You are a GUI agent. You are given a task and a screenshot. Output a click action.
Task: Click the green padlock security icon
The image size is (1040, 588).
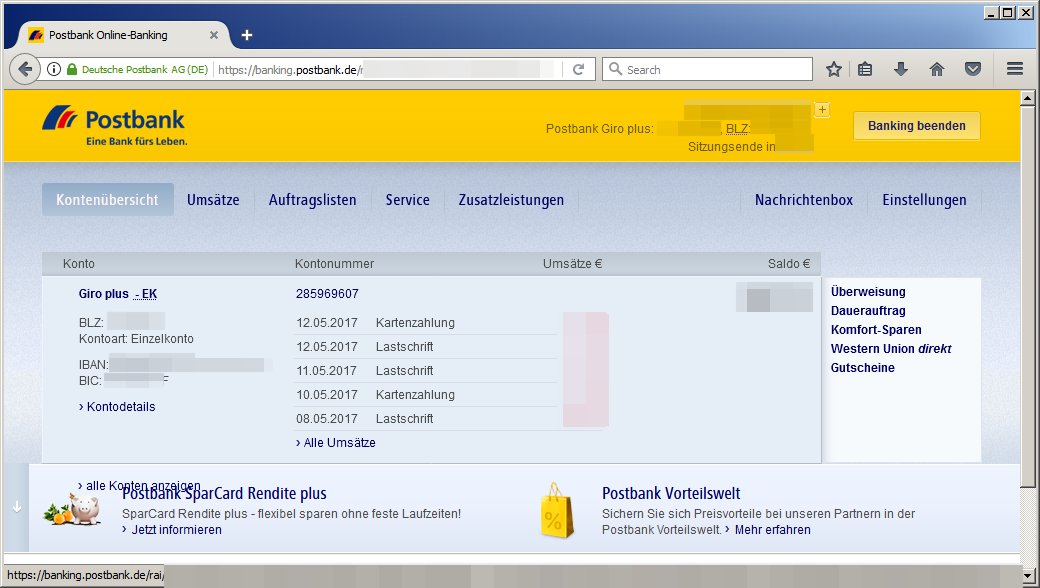(x=72, y=69)
